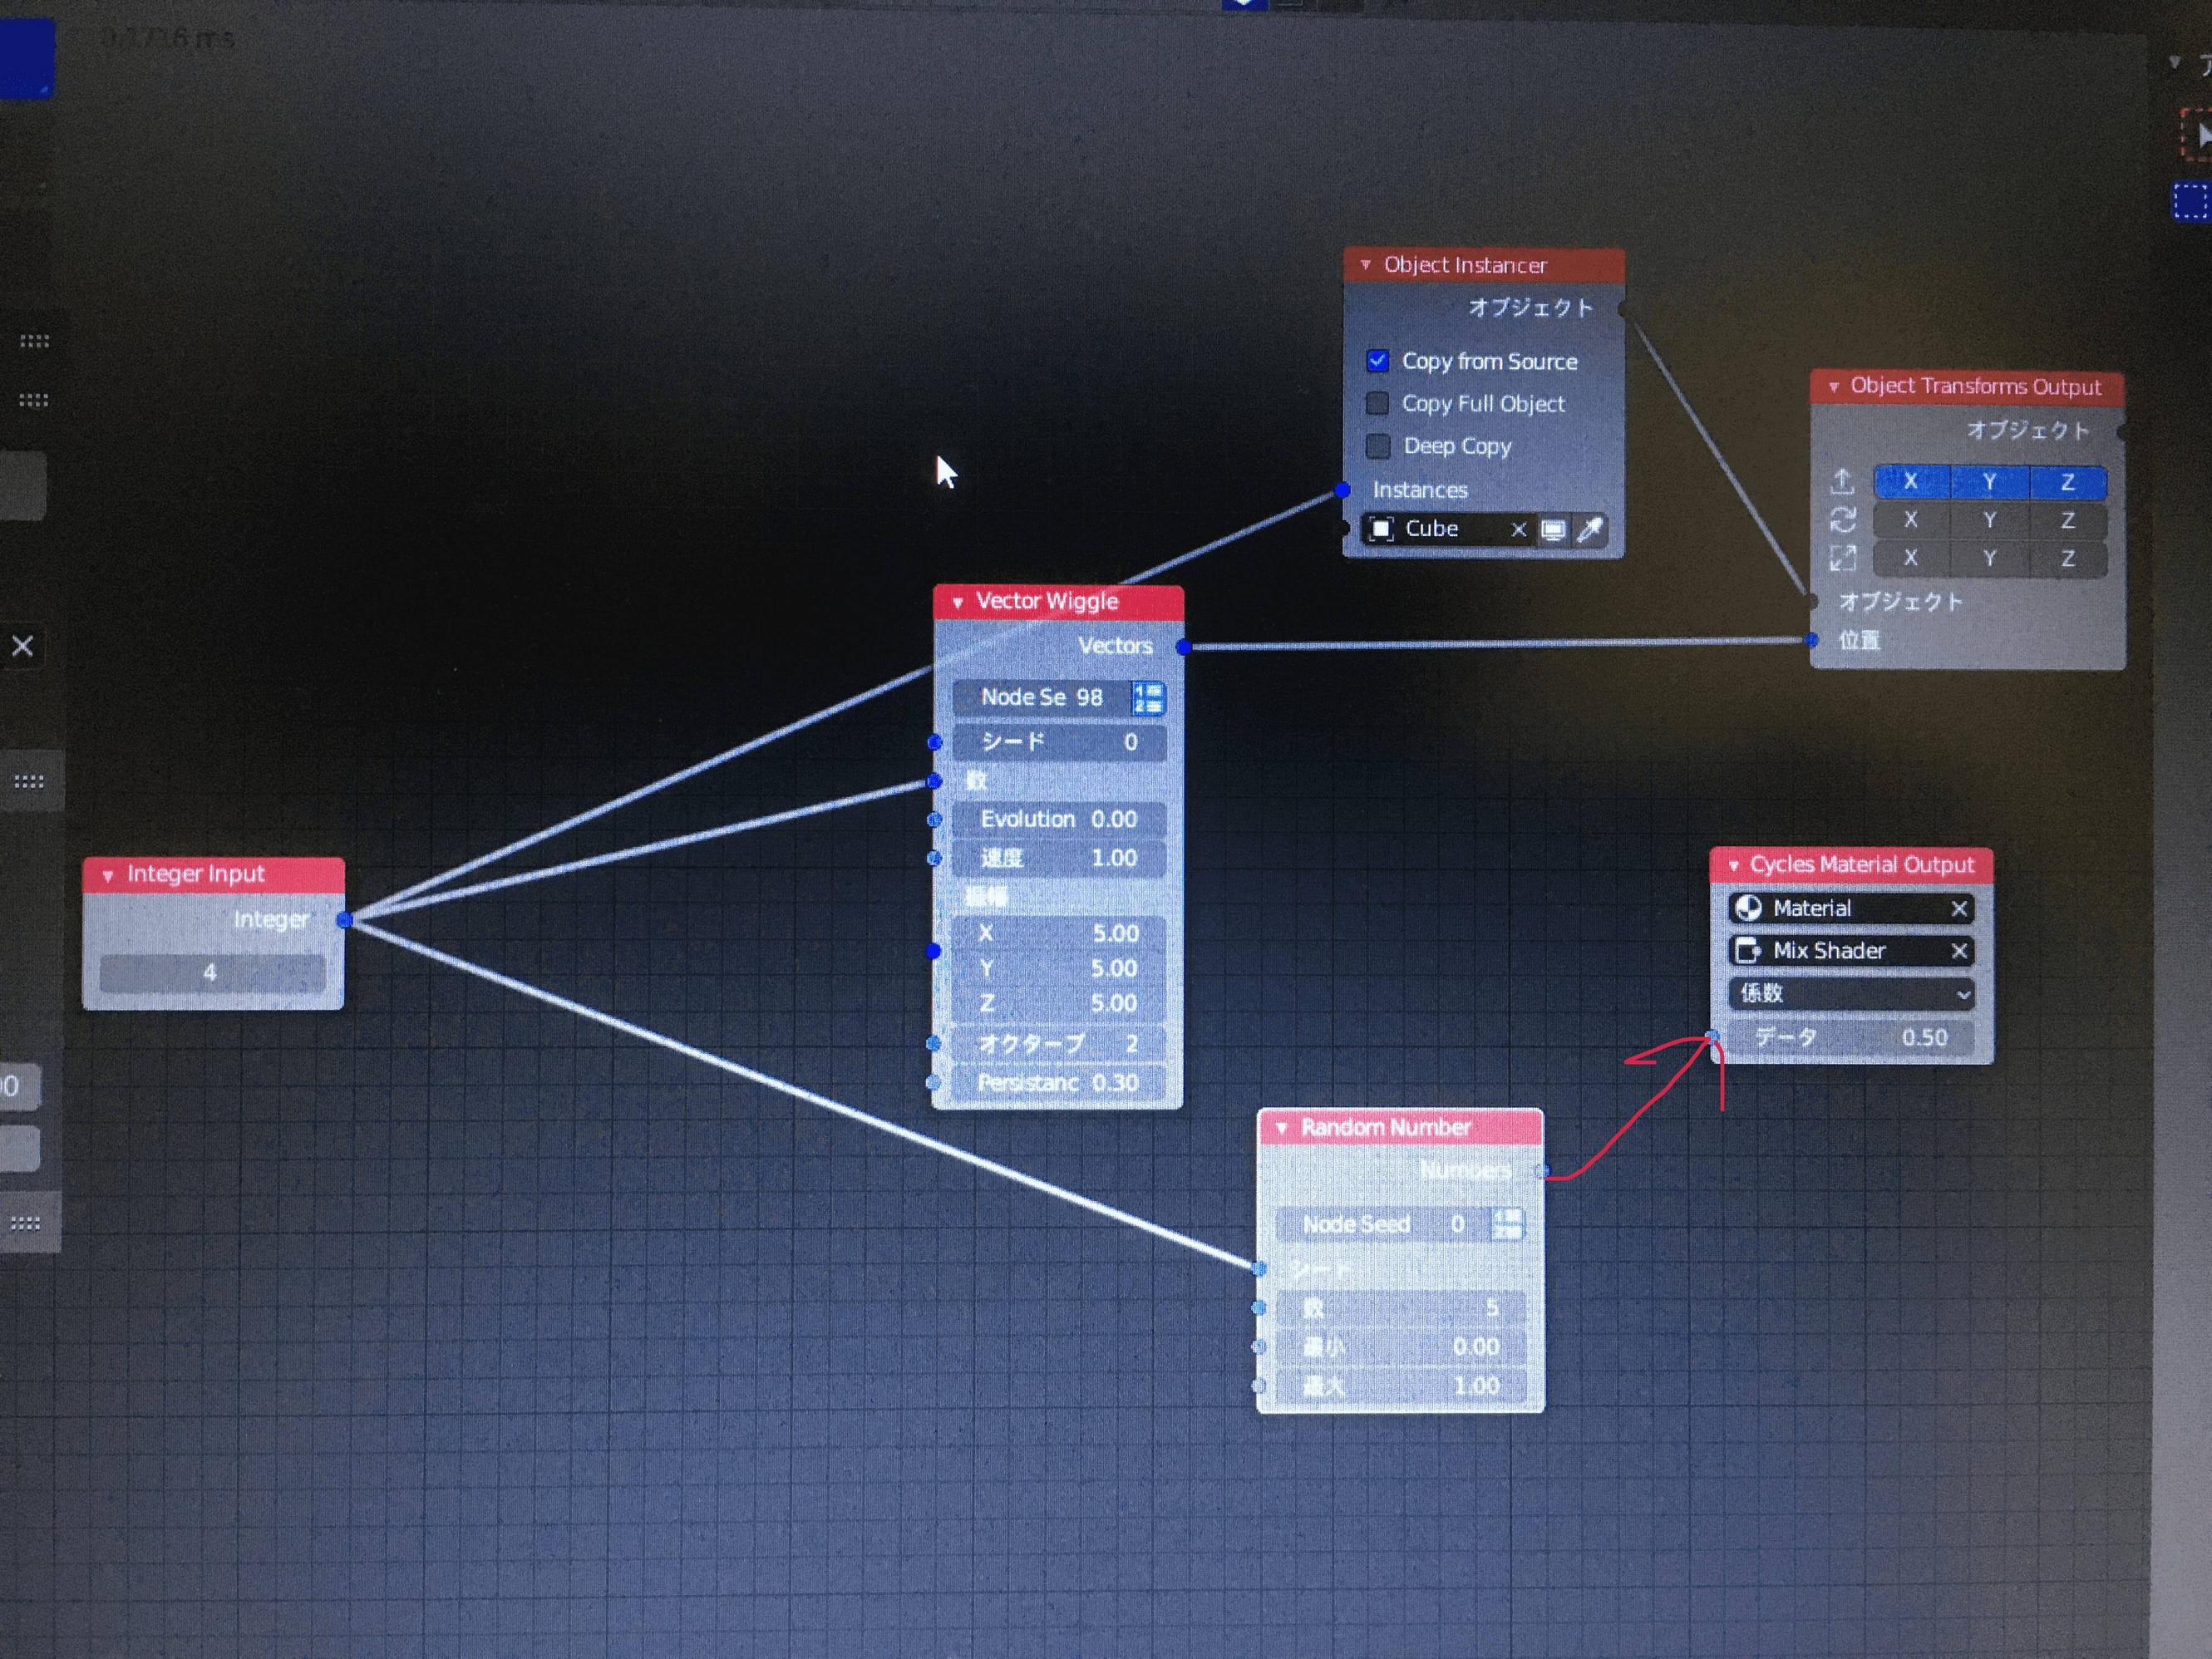Uncheck the Copy from Source checkbox

(x=1377, y=360)
